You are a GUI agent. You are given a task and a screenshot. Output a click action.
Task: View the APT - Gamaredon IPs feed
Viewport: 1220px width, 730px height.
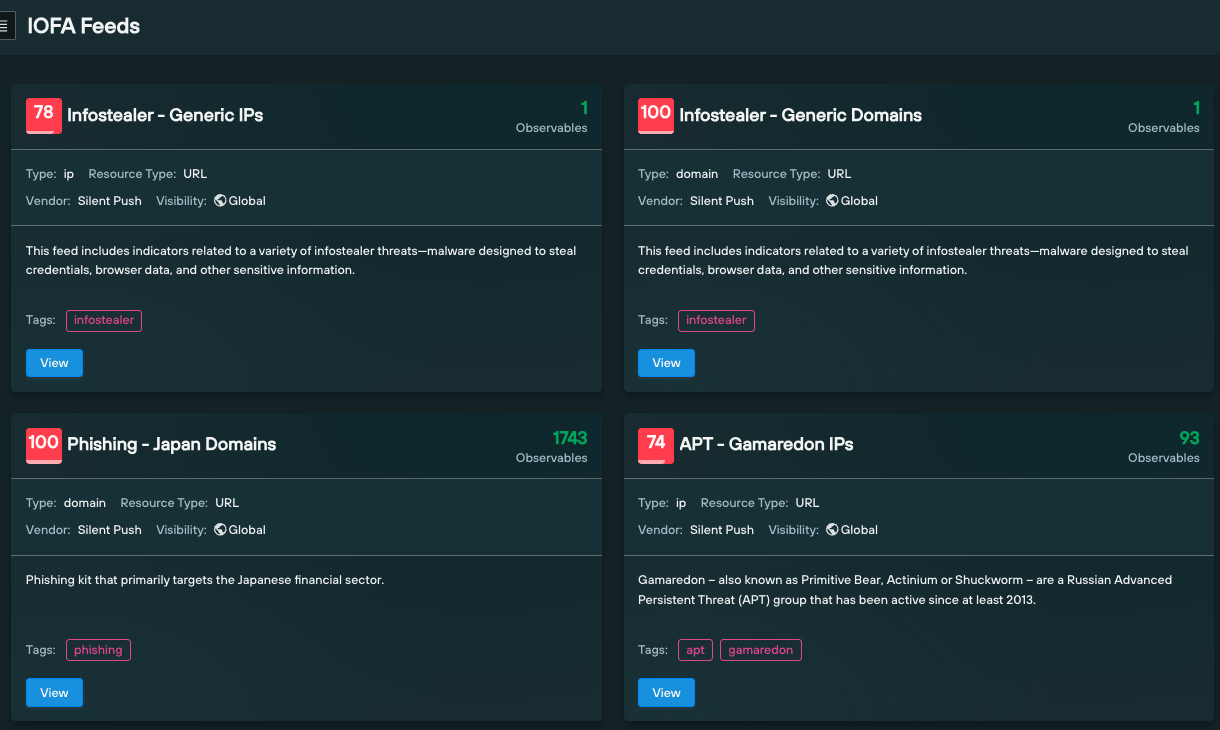[x=666, y=693]
